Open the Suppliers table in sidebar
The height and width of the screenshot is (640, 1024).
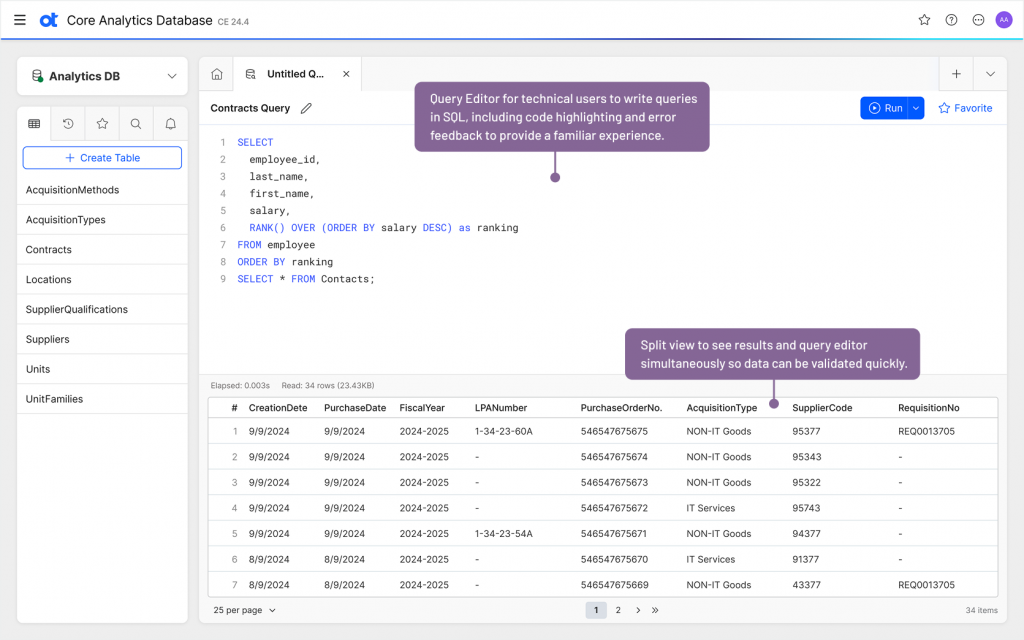48,339
